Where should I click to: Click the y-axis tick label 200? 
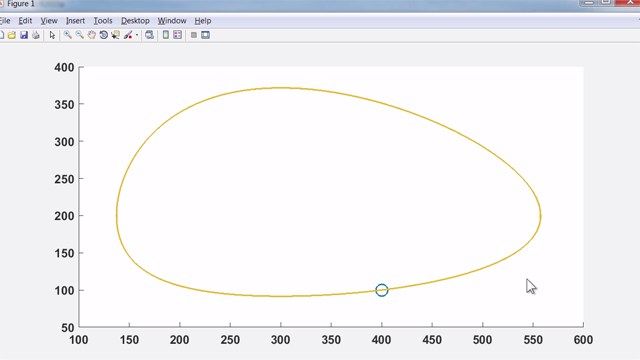[64, 216]
